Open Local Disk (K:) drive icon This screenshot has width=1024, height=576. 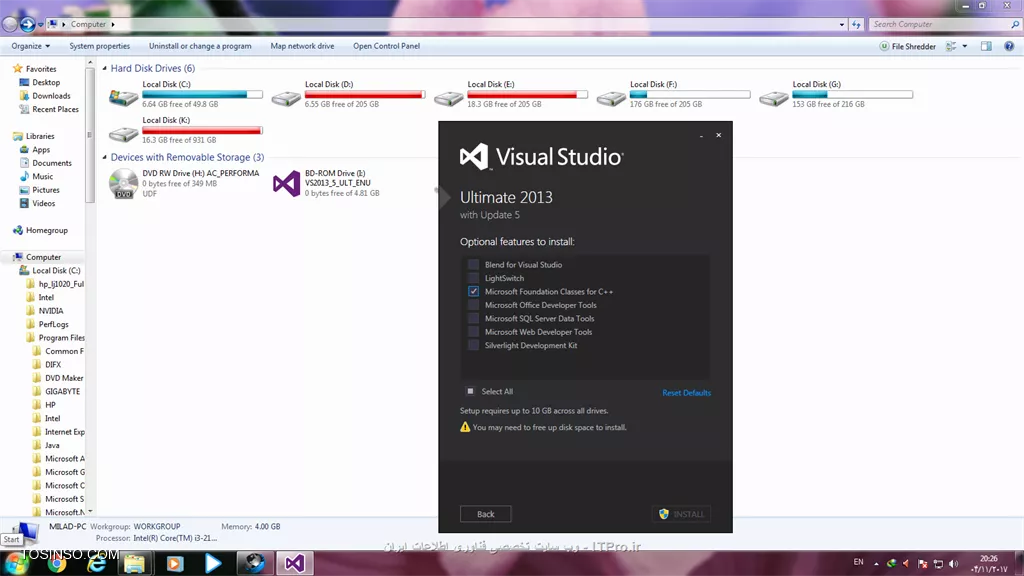[123, 133]
